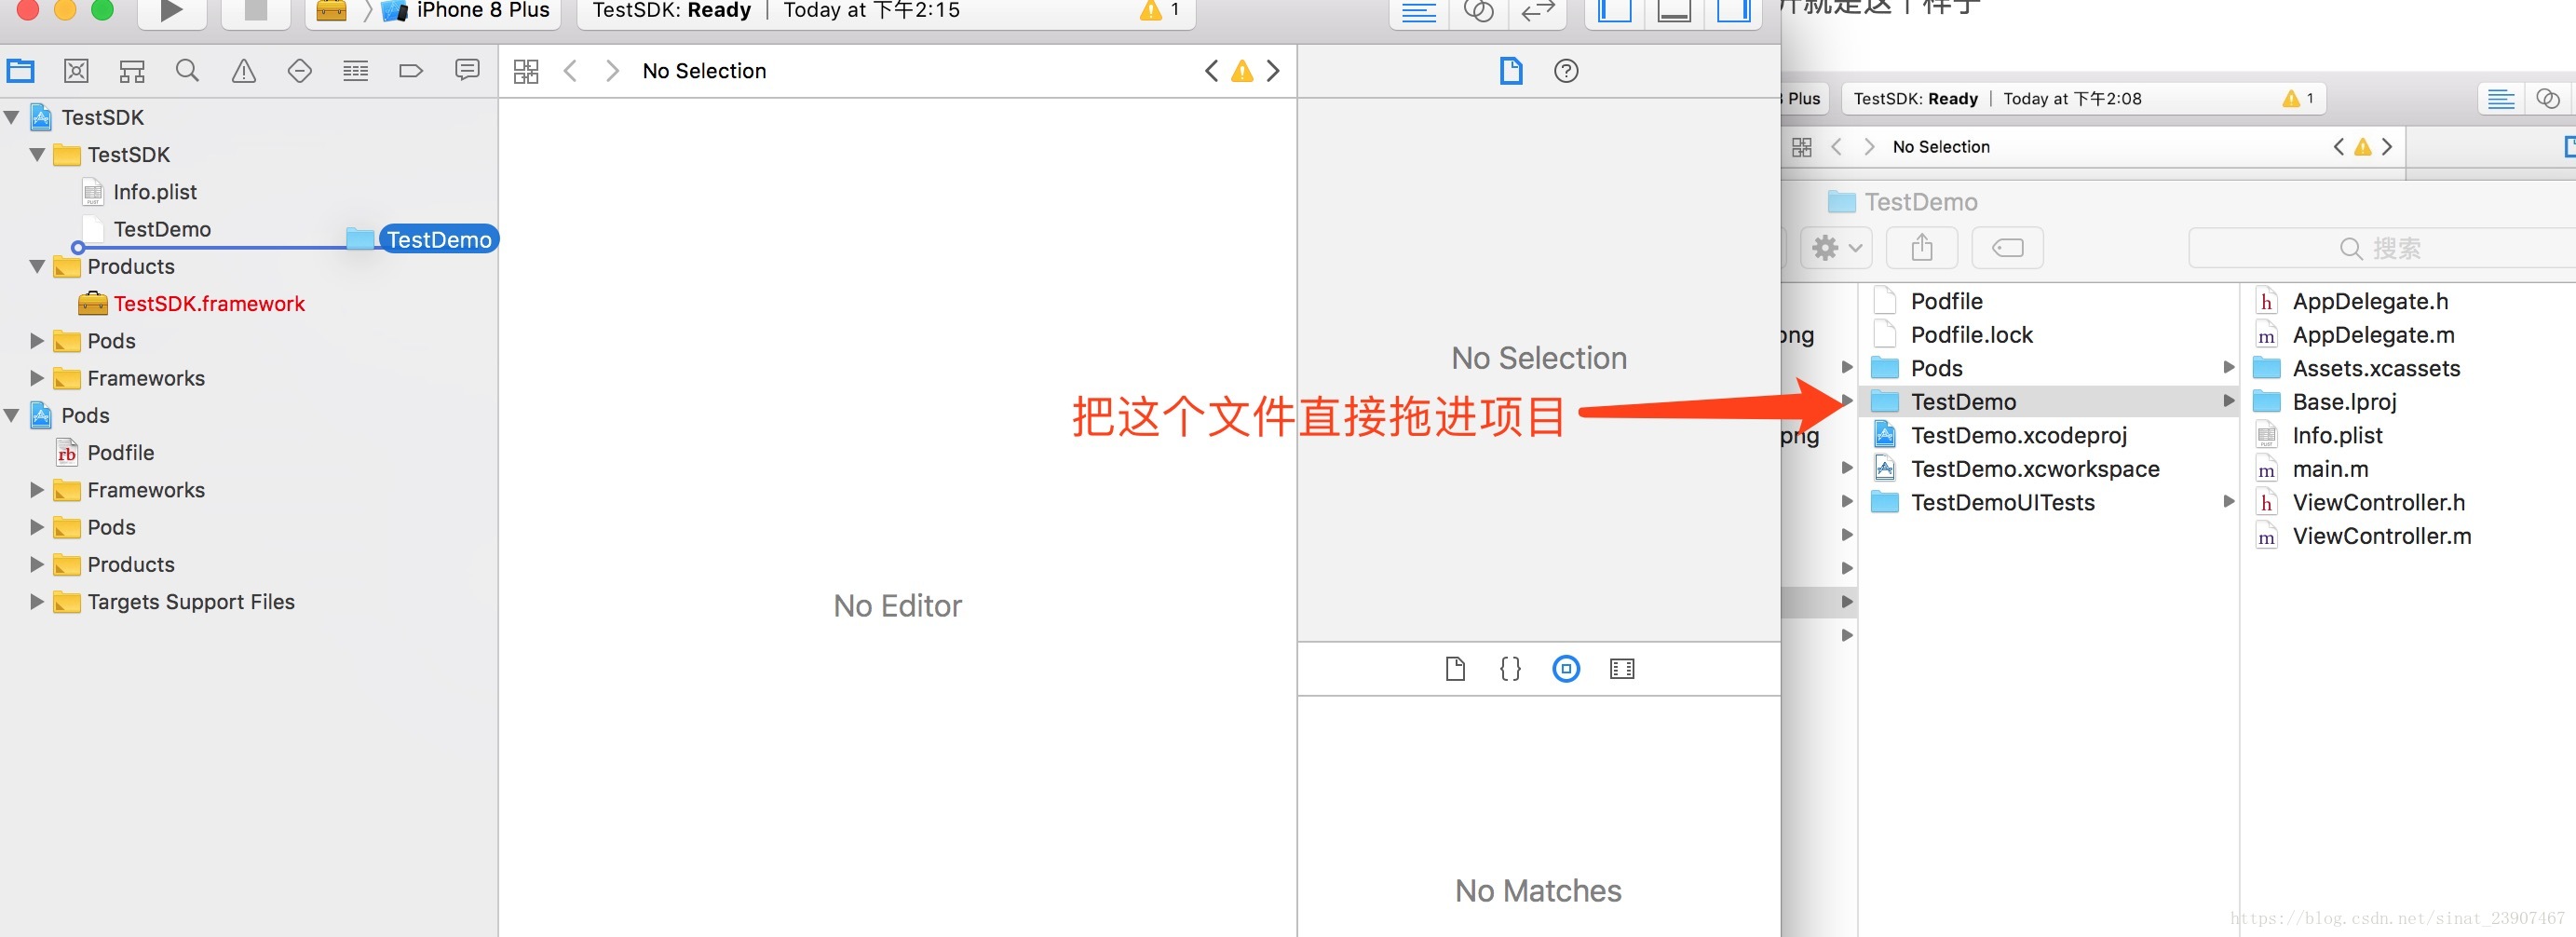Image resolution: width=2576 pixels, height=937 pixels.
Task: Expand Frameworks group under Pods project
Action: coord(37,490)
